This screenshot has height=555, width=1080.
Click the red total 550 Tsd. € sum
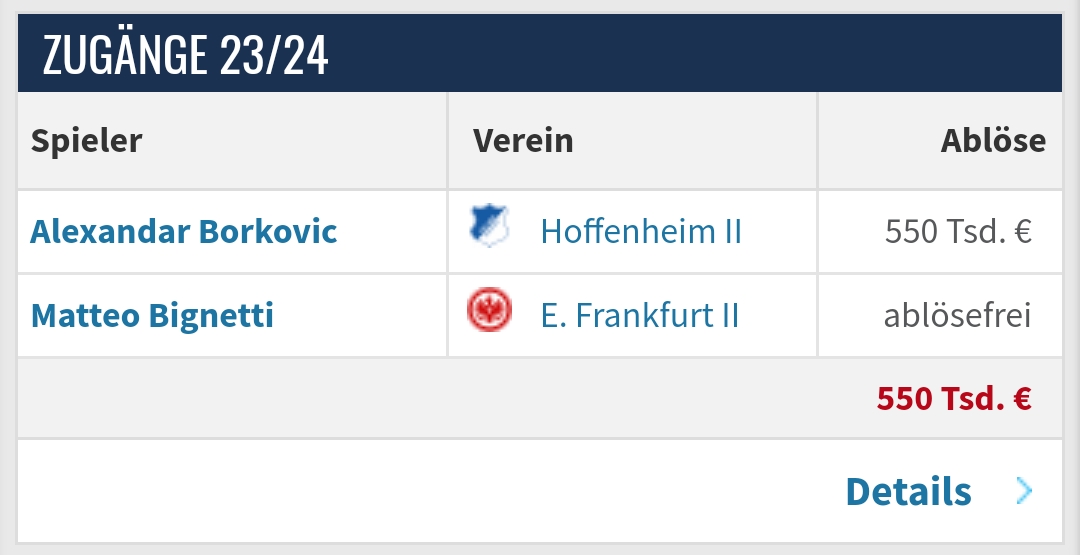pyautogui.click(x=954, y=398)
